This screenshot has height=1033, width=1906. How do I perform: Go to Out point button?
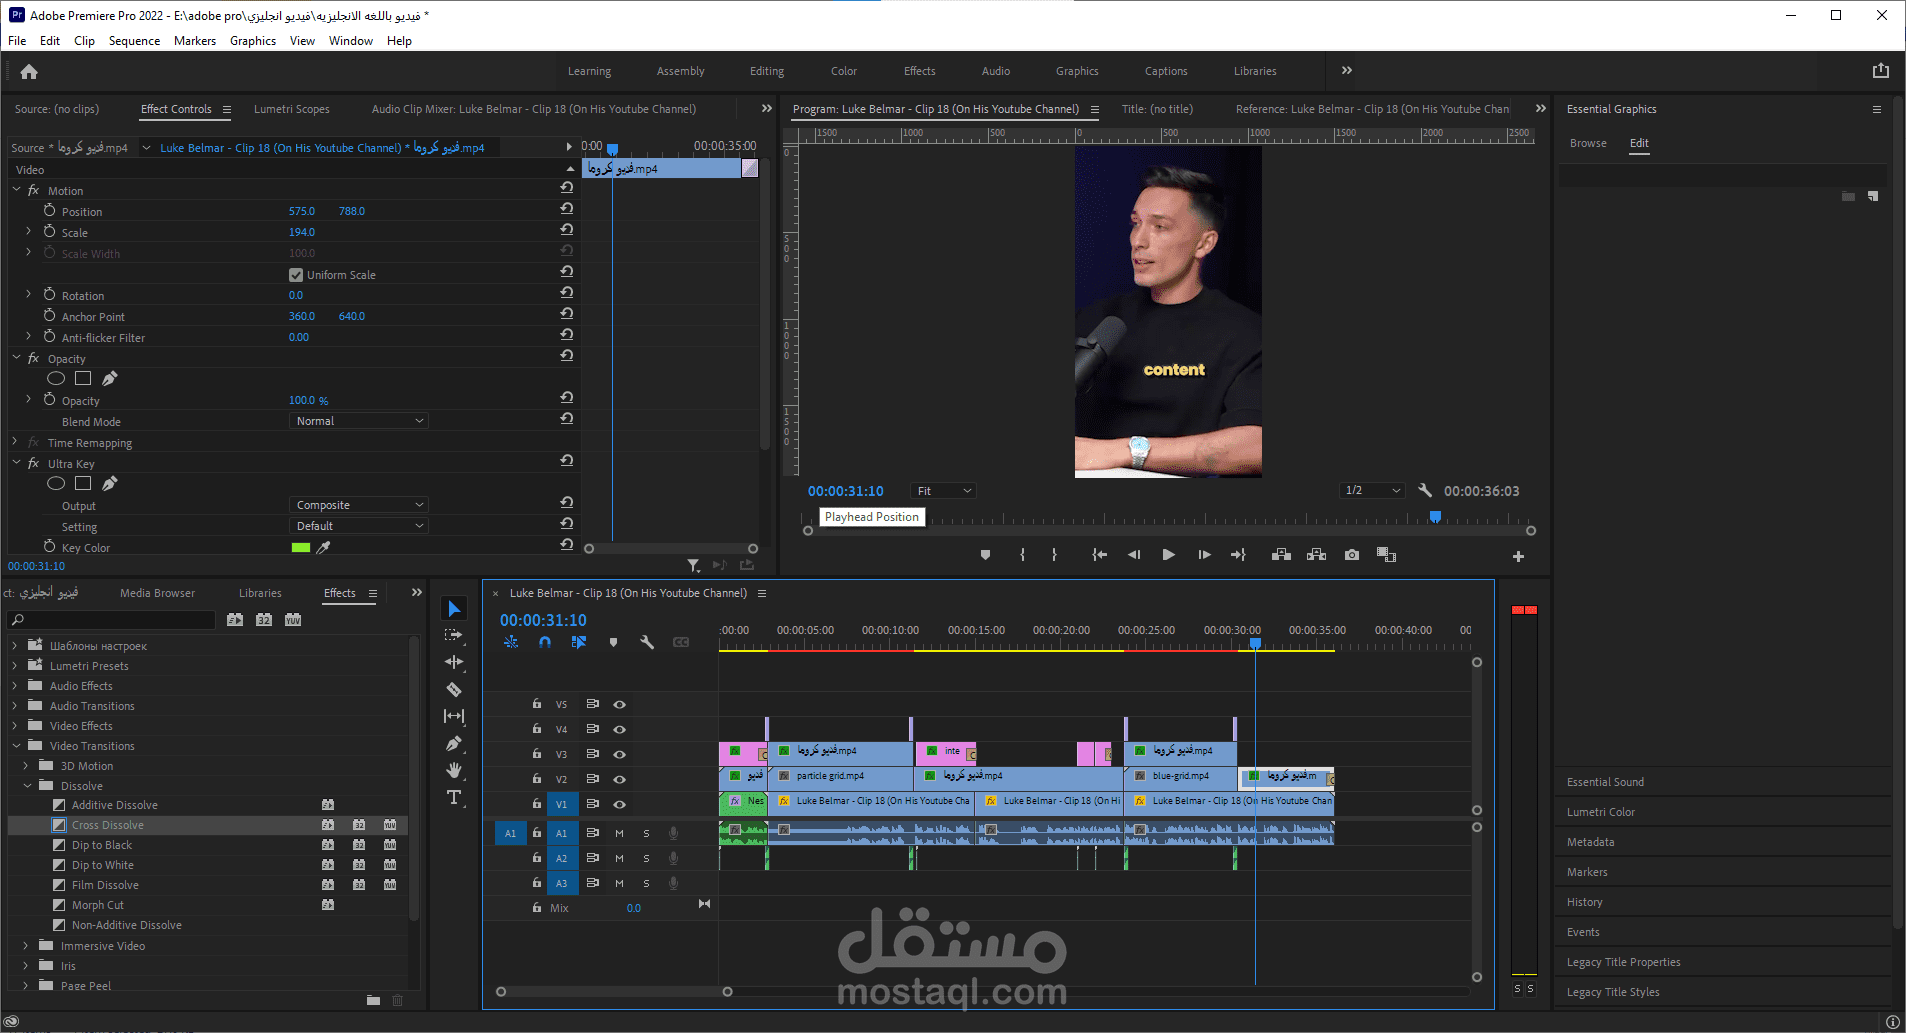1238,555
